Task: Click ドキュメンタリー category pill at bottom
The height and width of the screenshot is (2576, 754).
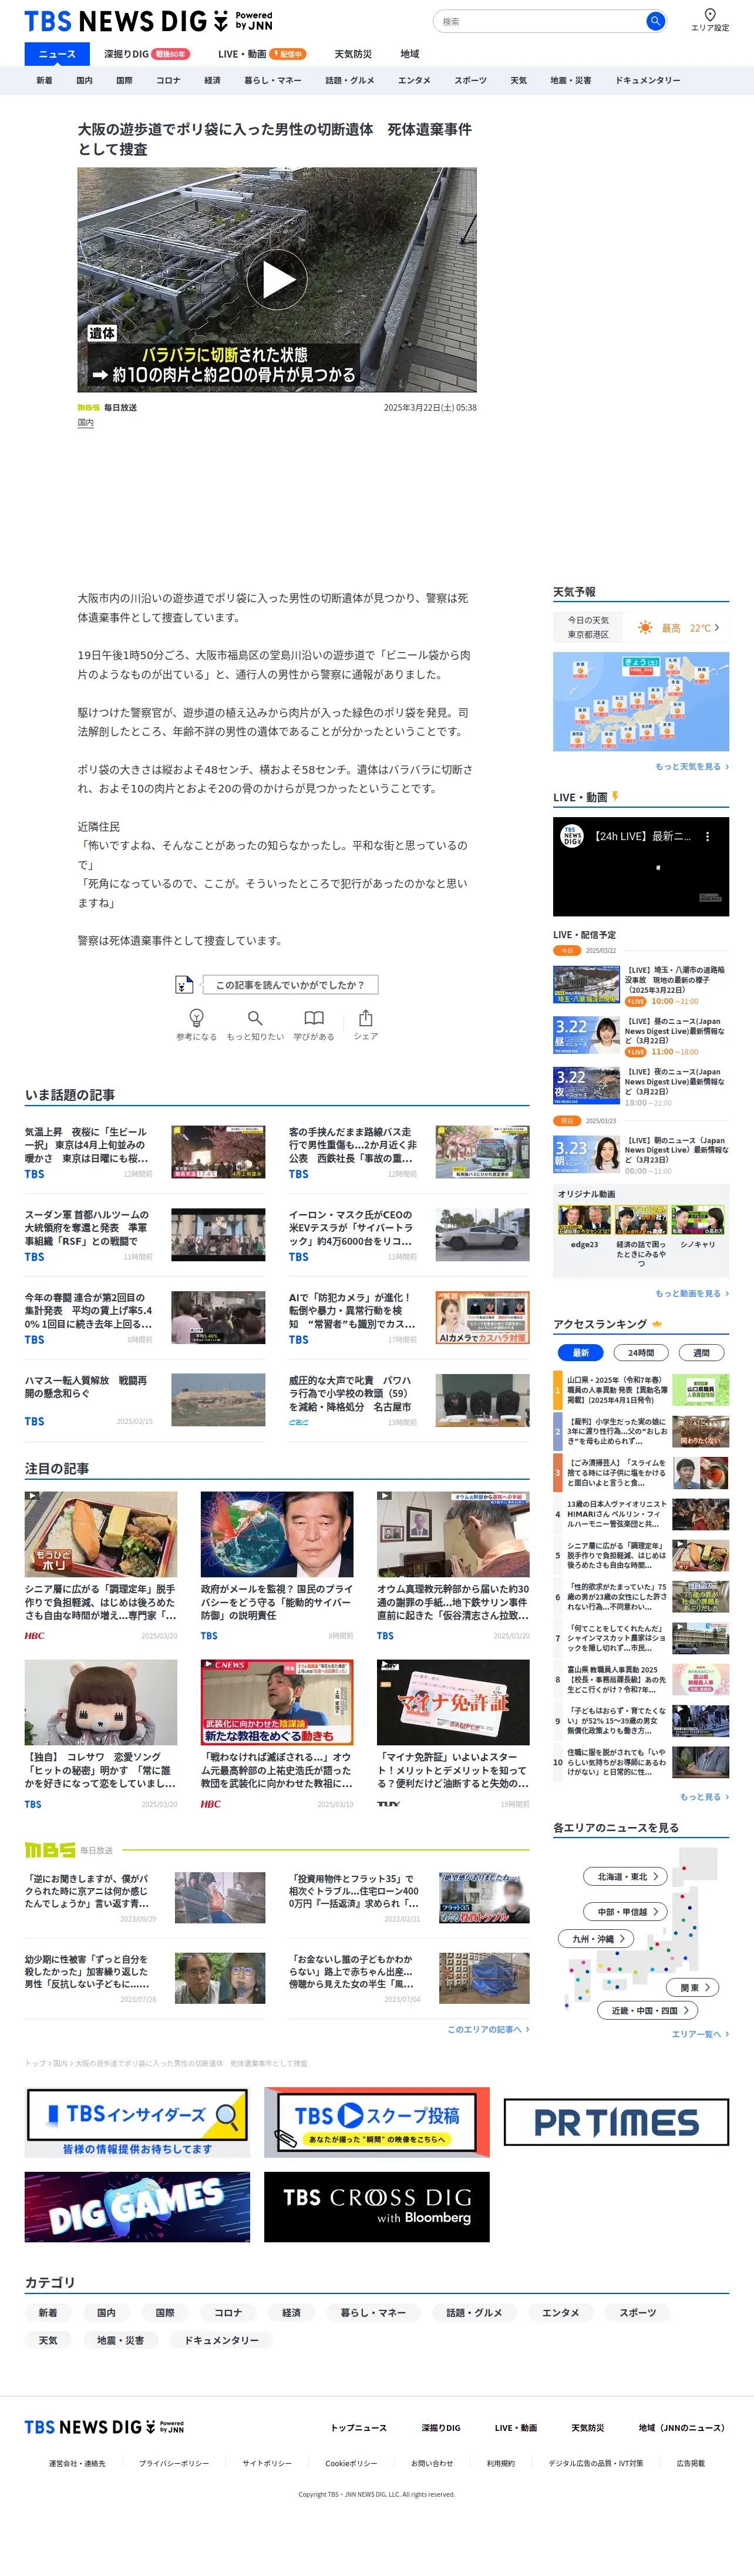Action: click(221, 2341)
